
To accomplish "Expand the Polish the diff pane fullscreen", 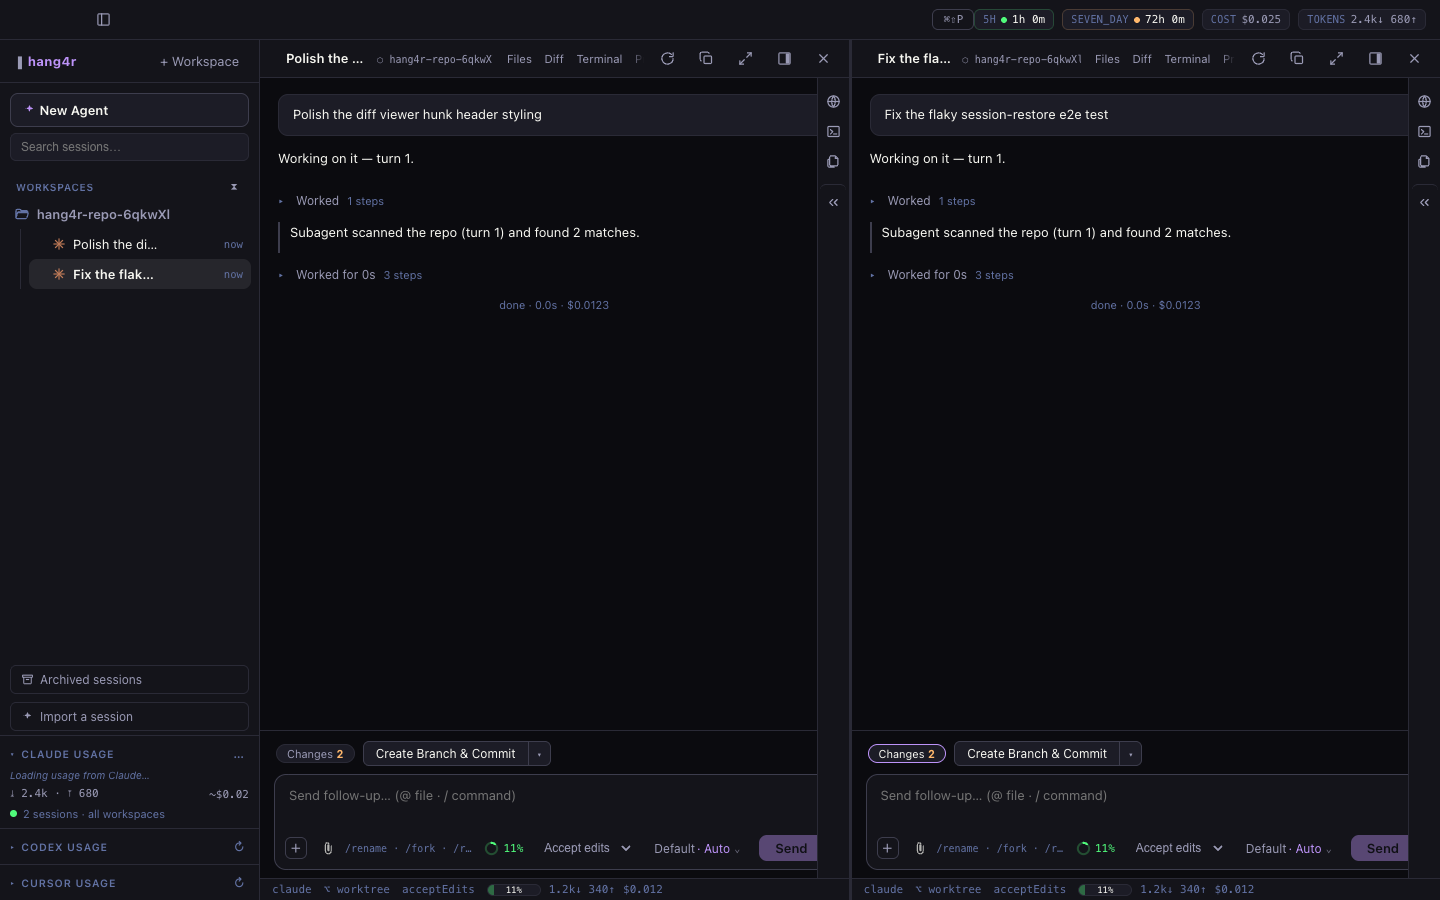I will click(x=745, y=58).
